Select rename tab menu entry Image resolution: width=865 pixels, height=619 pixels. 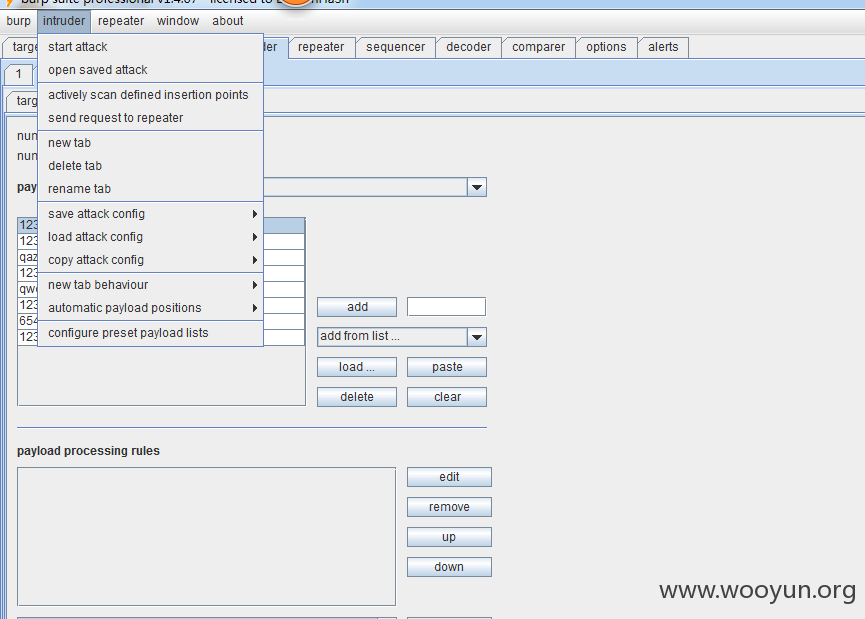pos(150,189)
